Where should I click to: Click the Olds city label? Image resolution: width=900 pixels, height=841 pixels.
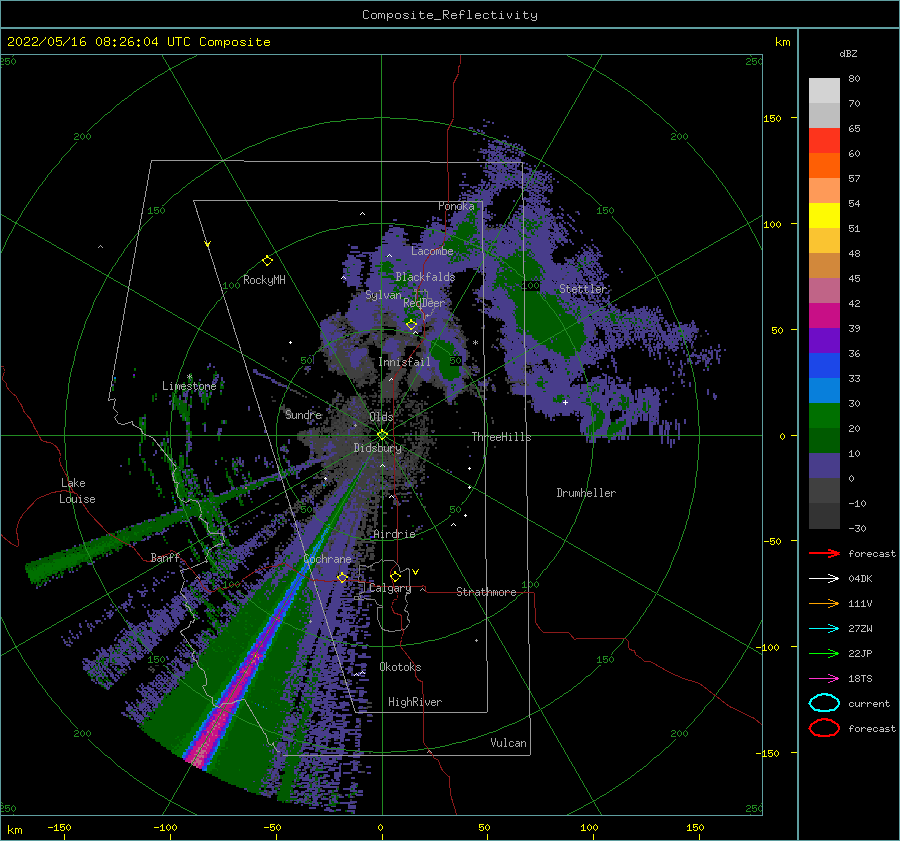tap(381, 416)
